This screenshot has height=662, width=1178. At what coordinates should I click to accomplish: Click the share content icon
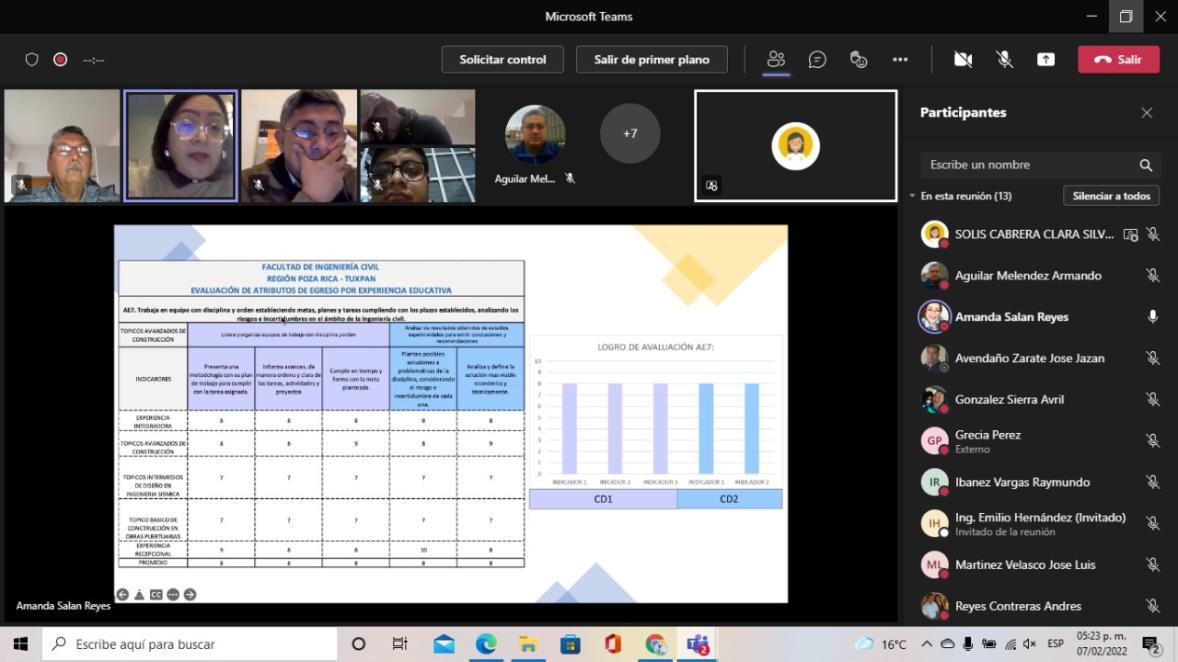coord(1045,60)
